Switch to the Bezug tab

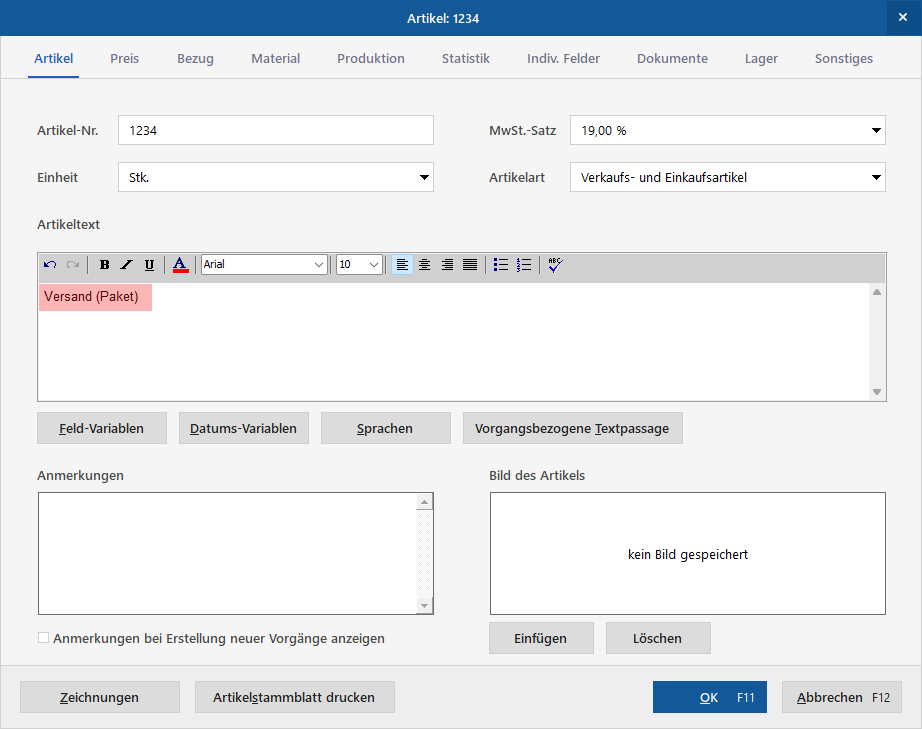pyautogui.click(x=195, y=59)
